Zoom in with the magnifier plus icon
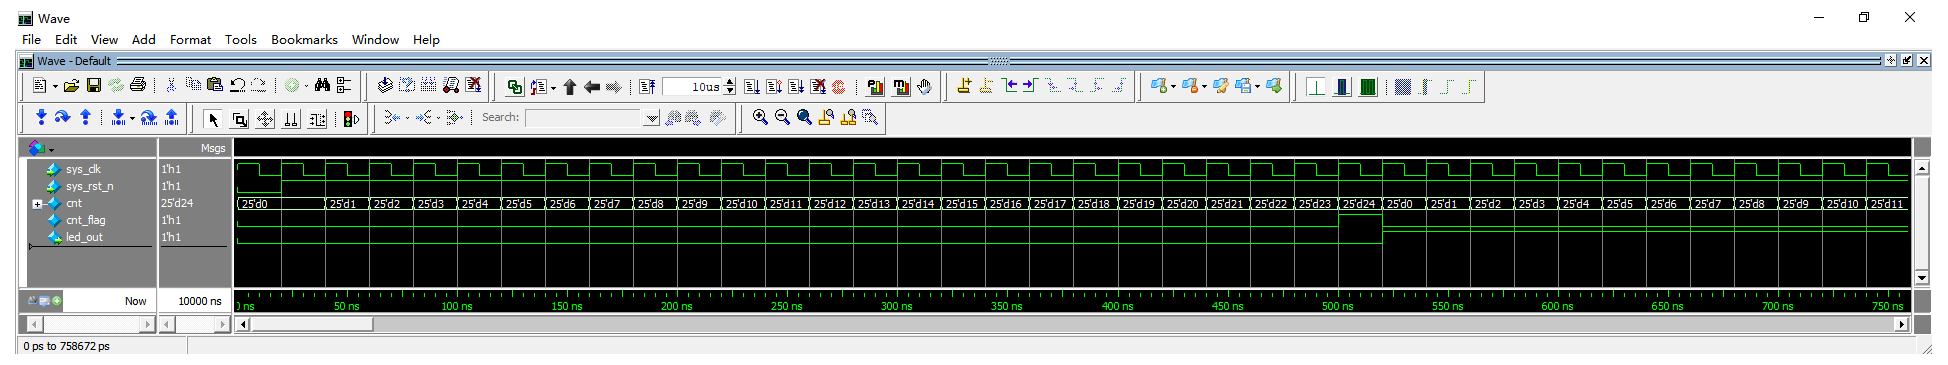Screen dimensions: 1948x365 760,118
